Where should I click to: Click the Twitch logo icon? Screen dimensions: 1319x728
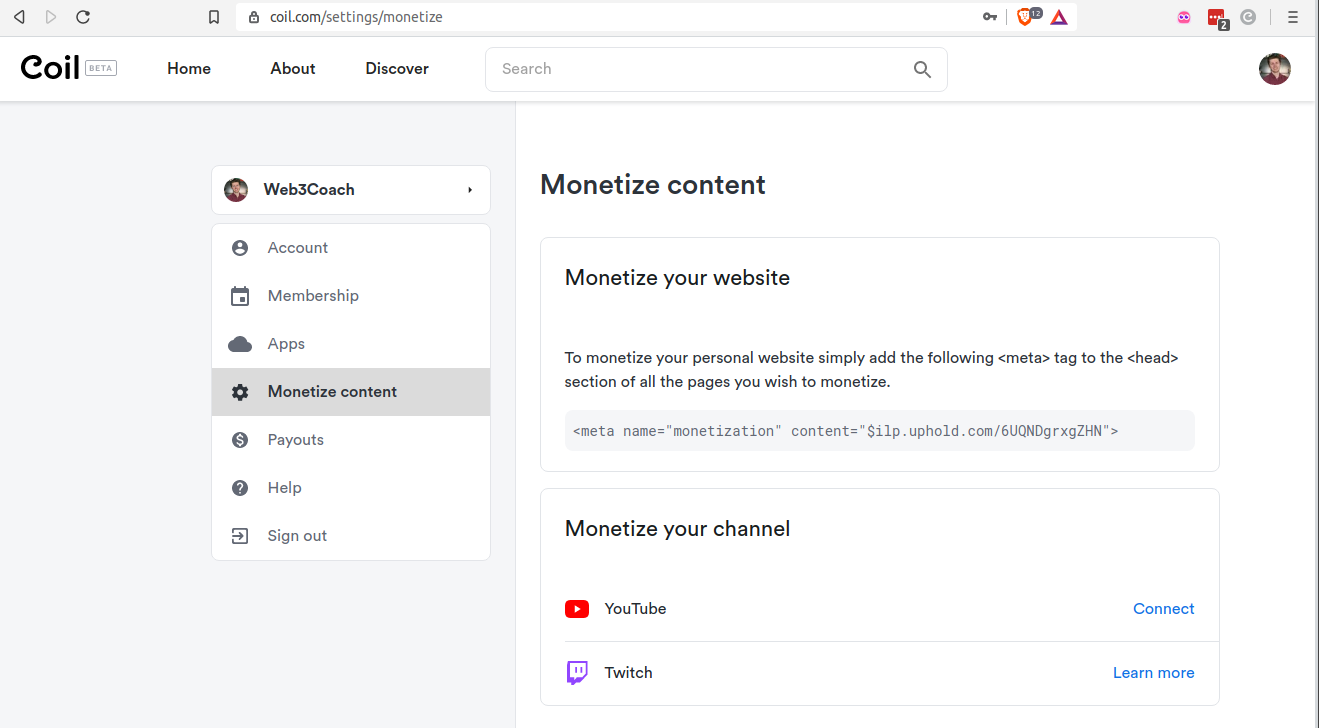577,673
